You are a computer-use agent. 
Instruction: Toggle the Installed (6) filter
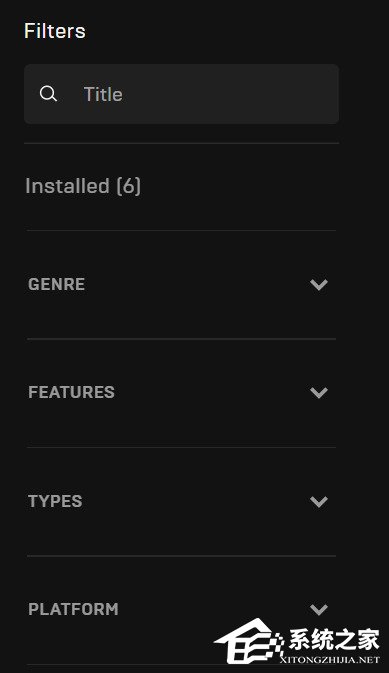(83, 186)
